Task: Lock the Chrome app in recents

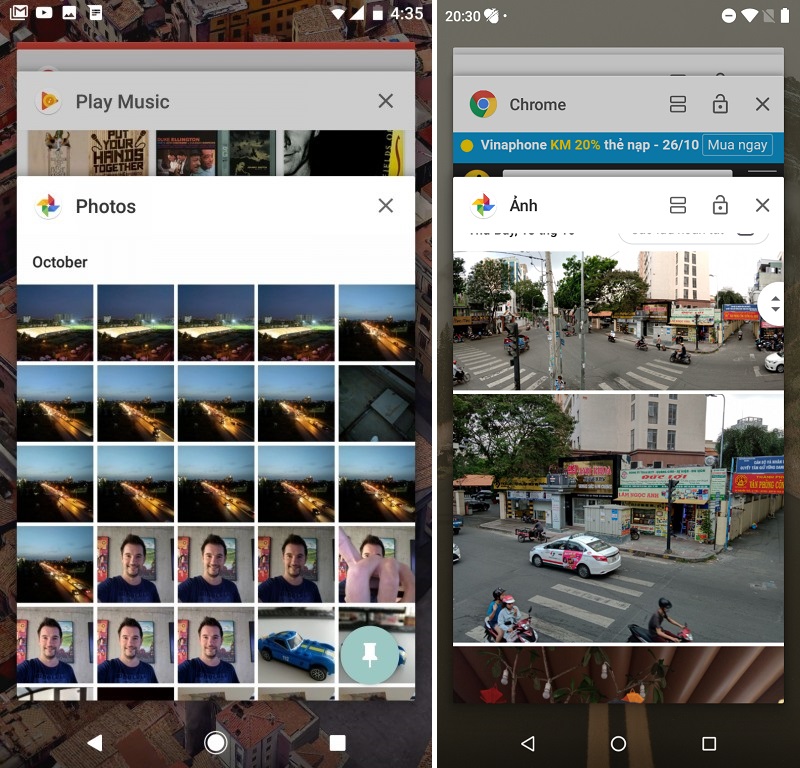Action: [720, 104]
